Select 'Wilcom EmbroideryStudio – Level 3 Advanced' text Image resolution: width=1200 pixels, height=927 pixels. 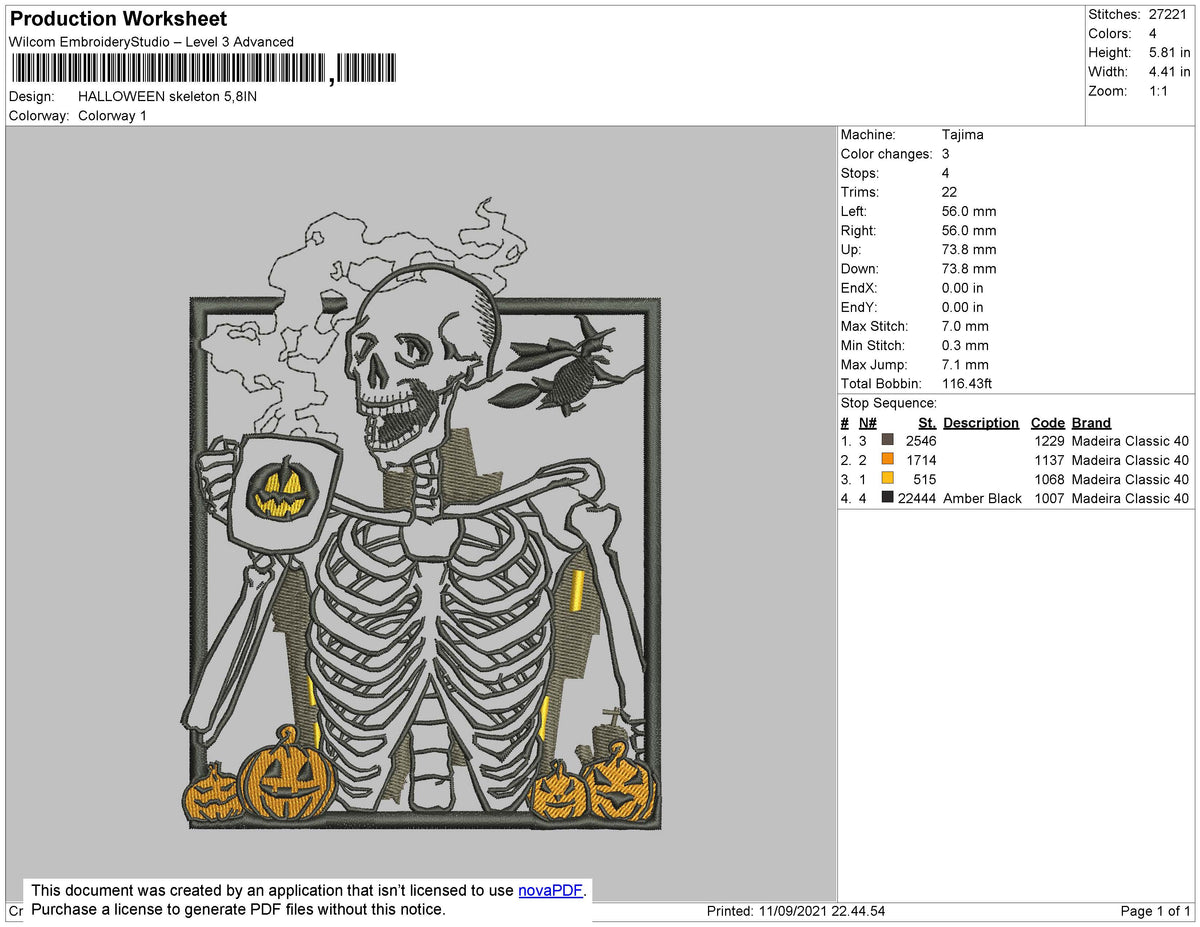151,41
